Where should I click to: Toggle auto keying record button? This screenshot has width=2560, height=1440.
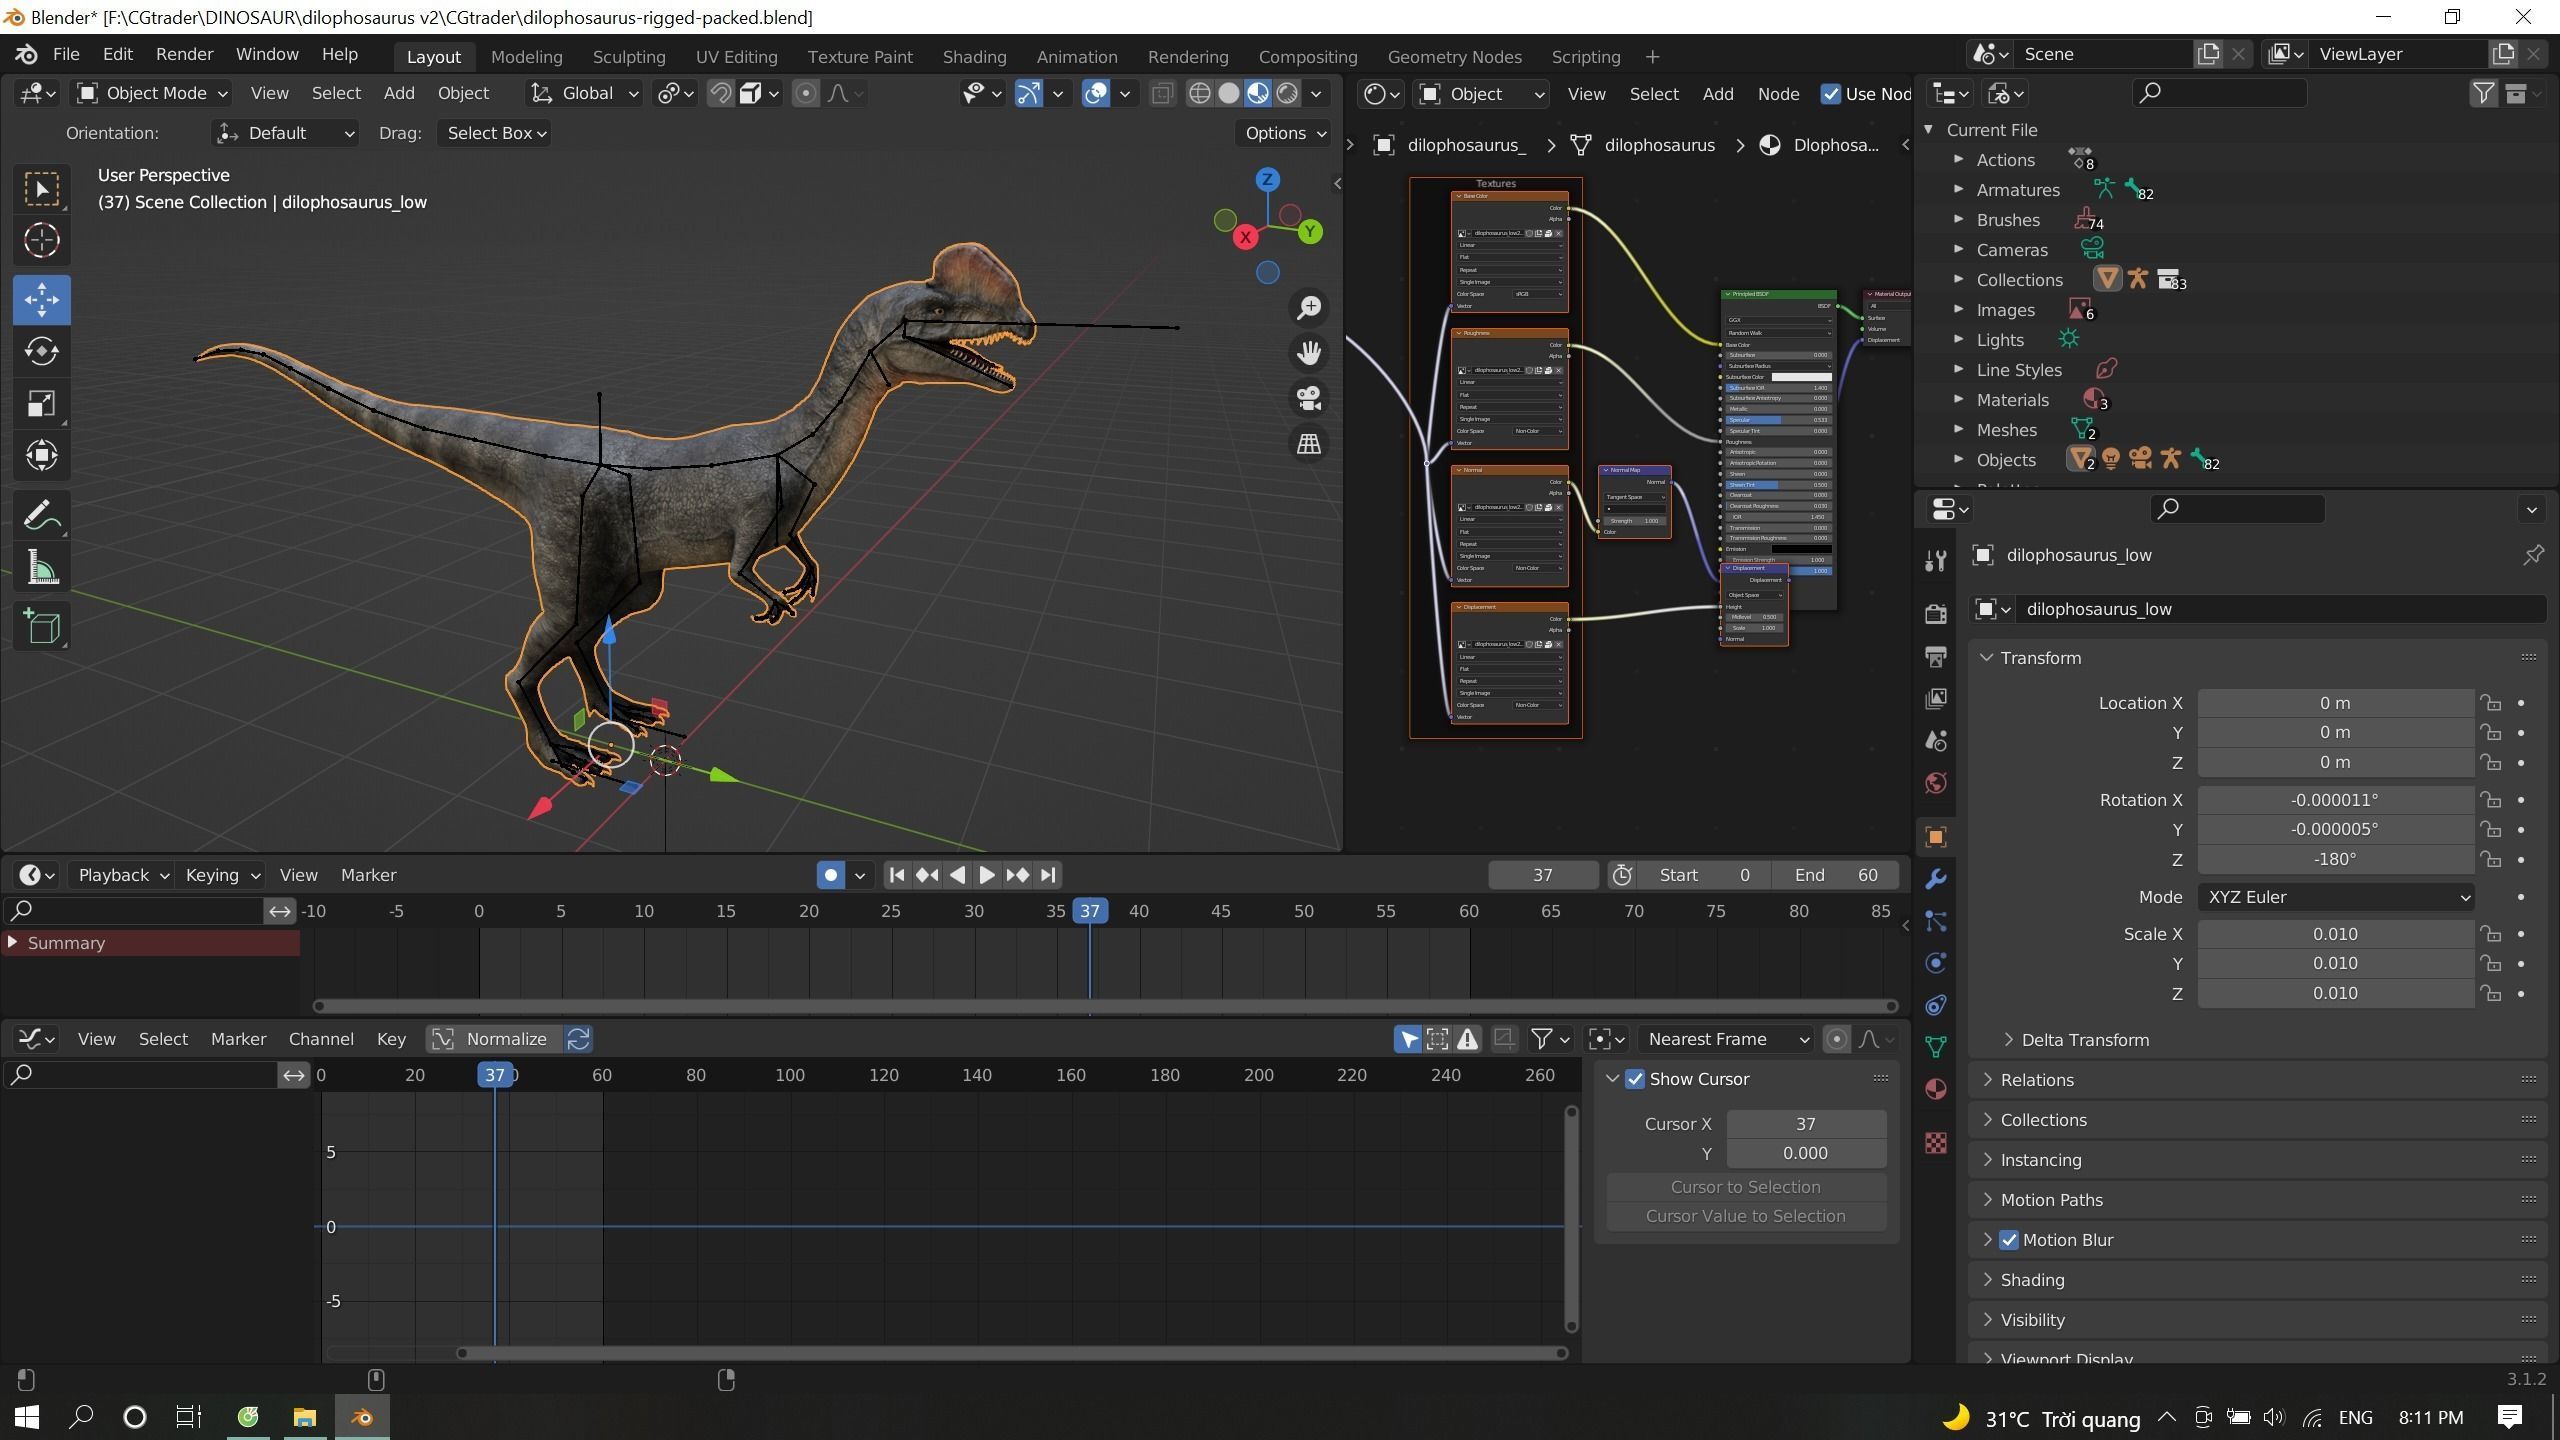pyautogui.click(x=830, y=875)
